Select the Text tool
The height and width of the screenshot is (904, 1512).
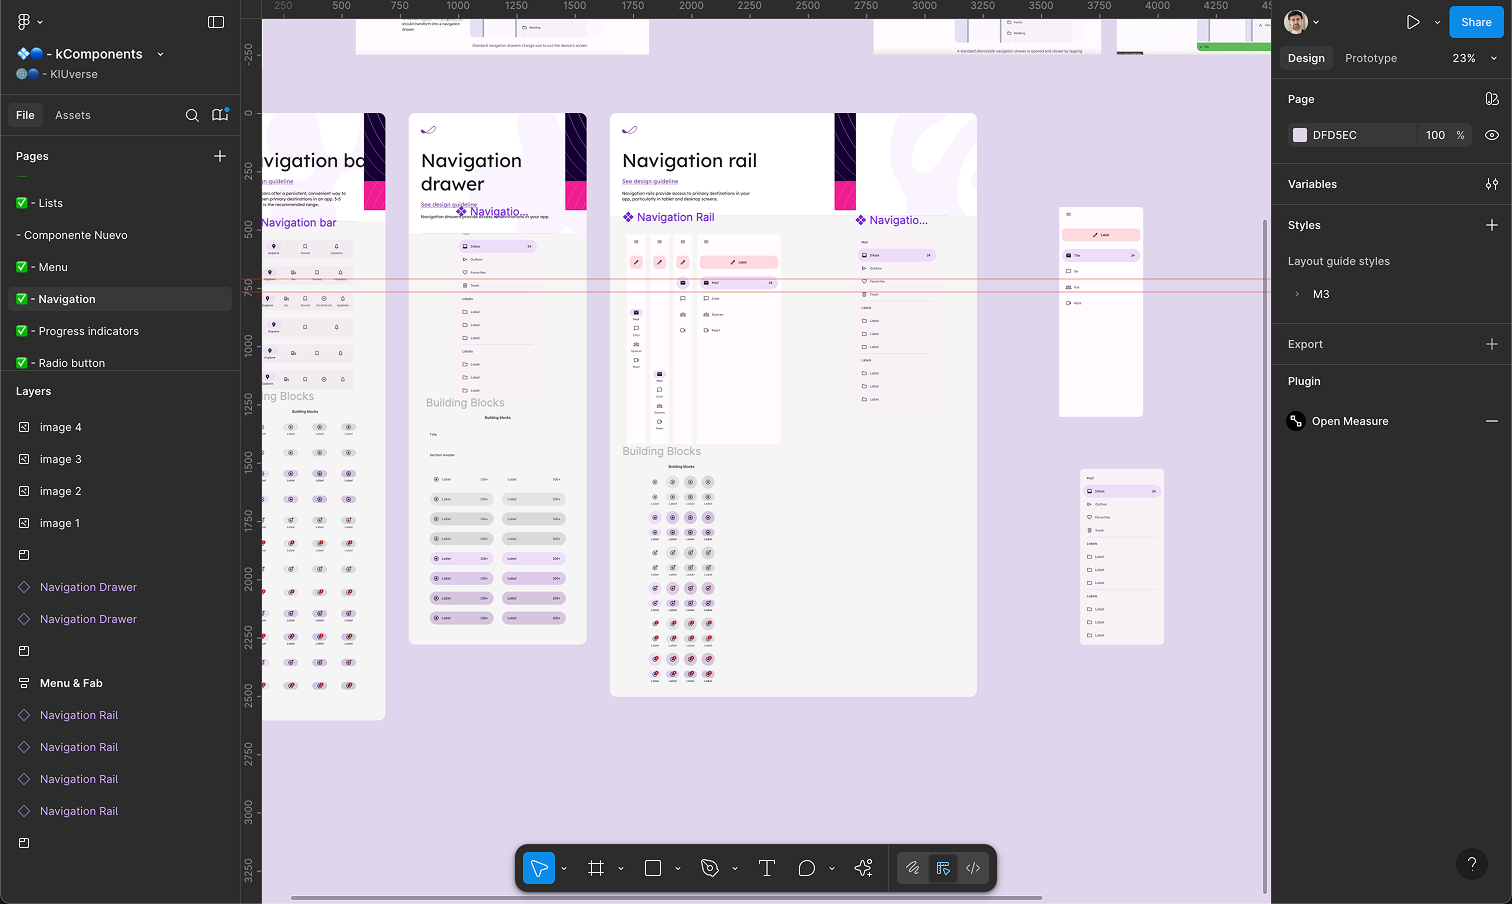coord(767,868)
